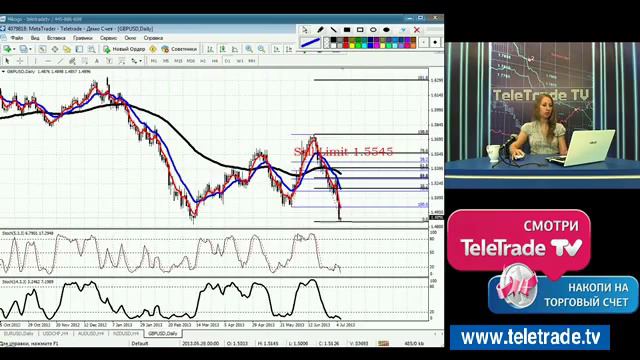Switch to bar chart mode

pos(210,49)
